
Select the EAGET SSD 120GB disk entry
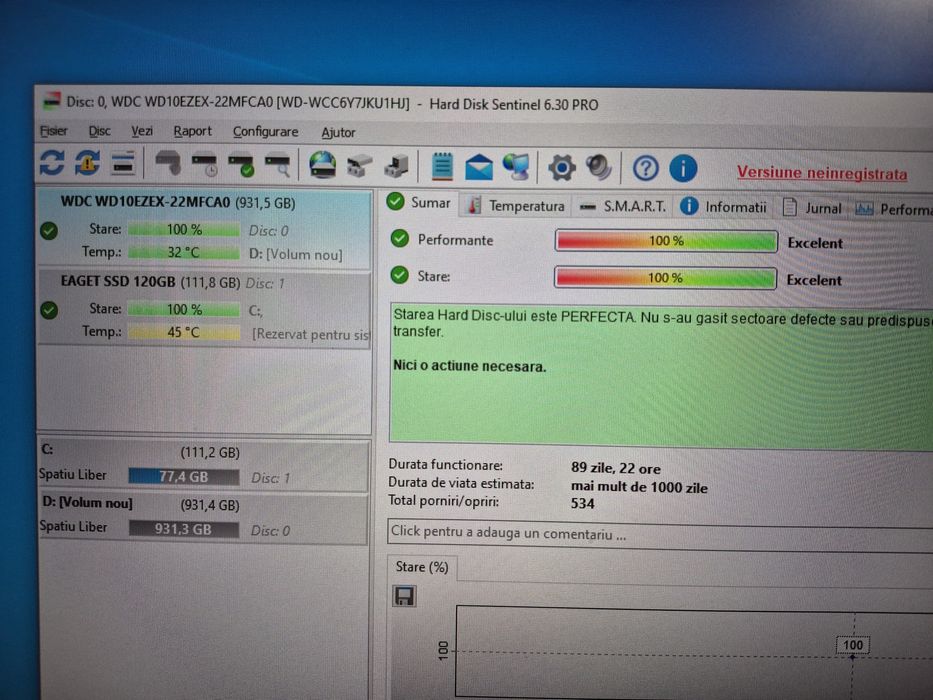click(204, 308)
